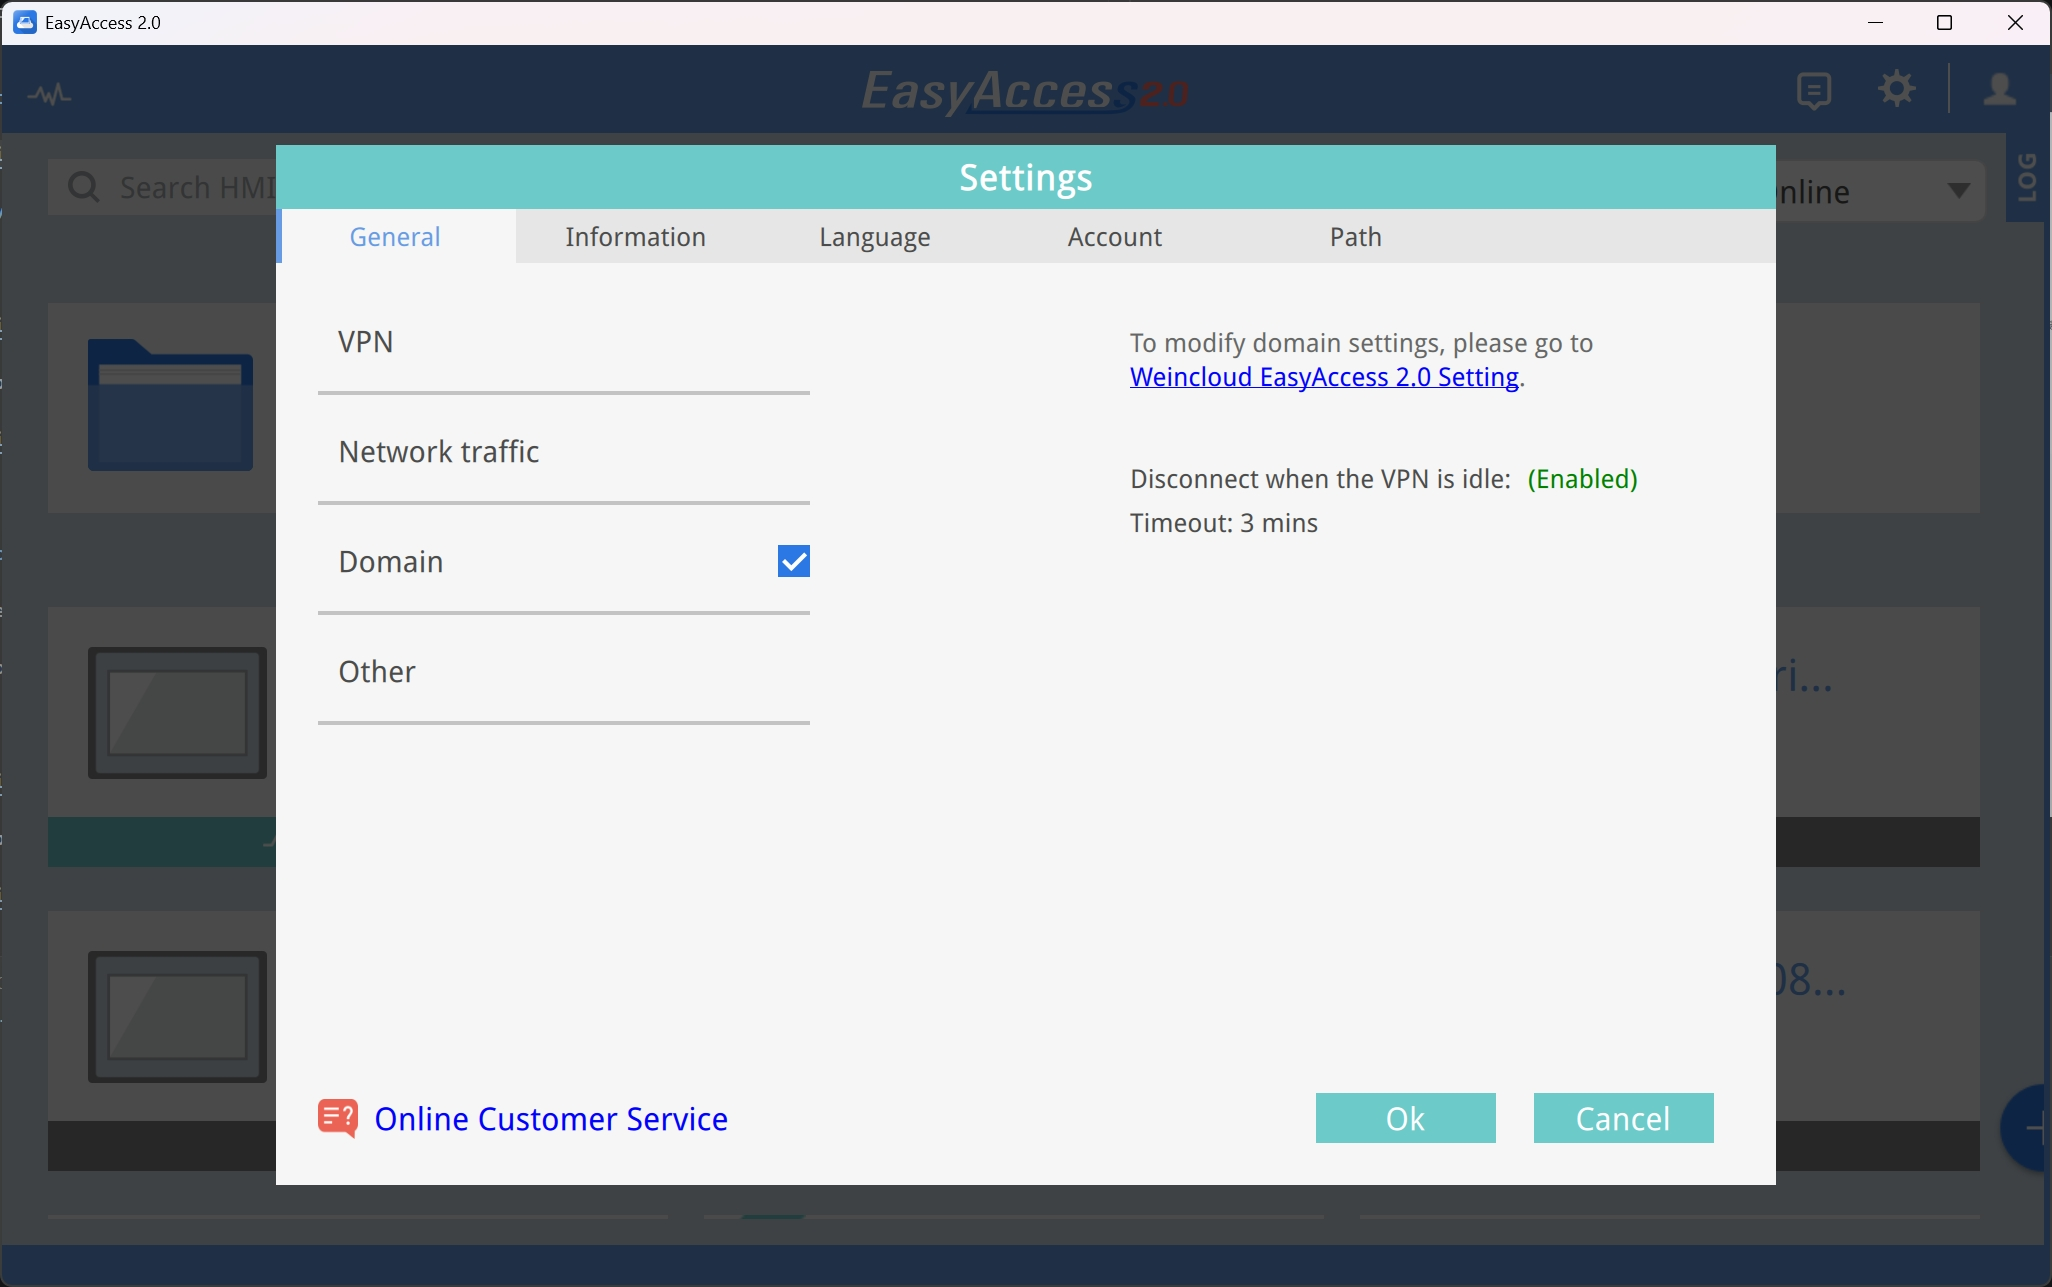Close the EasyAccess 2.0 window
Viewport: 2052px width, 1287px height.
click(2015, 22)
